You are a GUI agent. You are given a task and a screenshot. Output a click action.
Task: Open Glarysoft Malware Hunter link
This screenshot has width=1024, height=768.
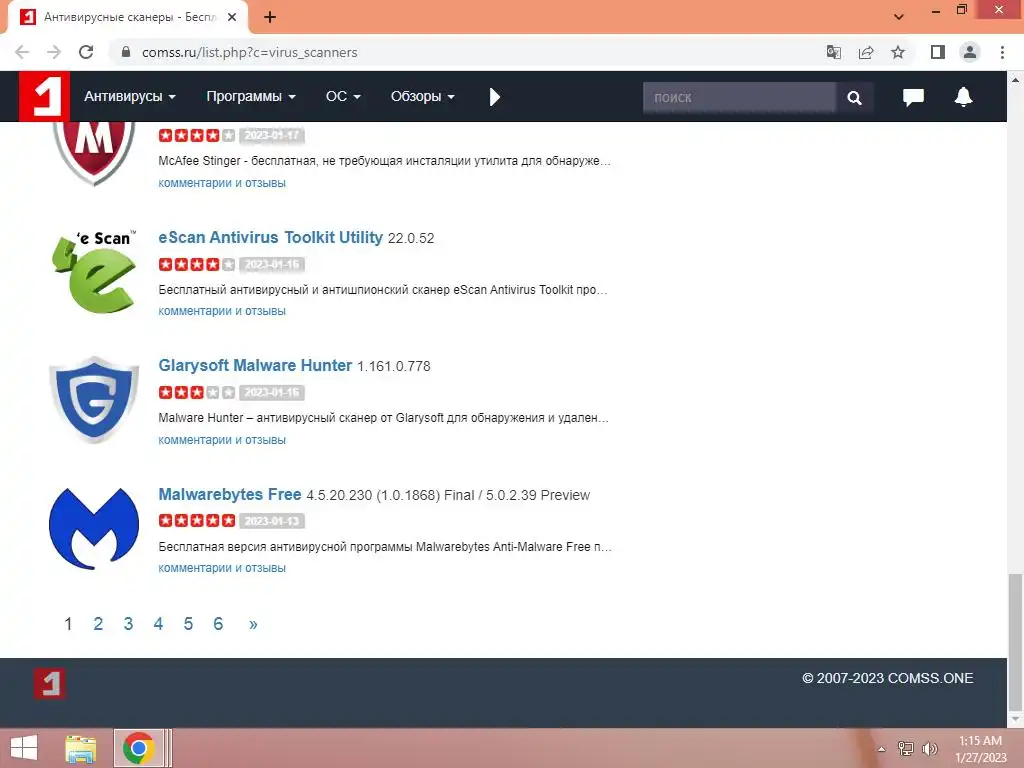[x=255, y=365]
